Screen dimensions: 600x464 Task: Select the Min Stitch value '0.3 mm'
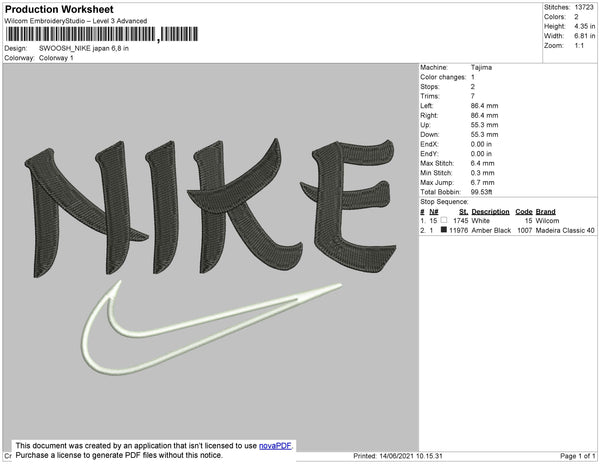pos(483,173)
